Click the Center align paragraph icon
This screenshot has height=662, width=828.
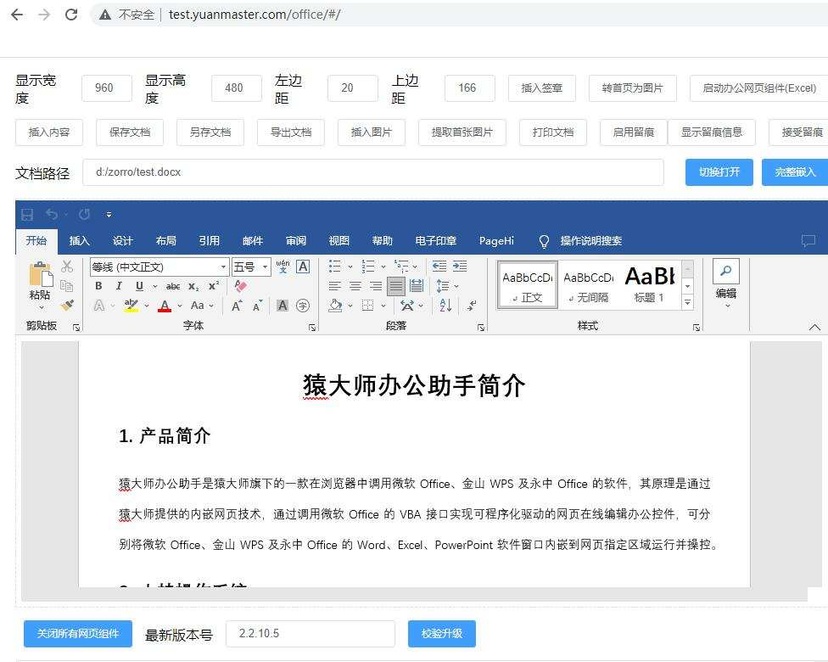[x=355, y=286]
